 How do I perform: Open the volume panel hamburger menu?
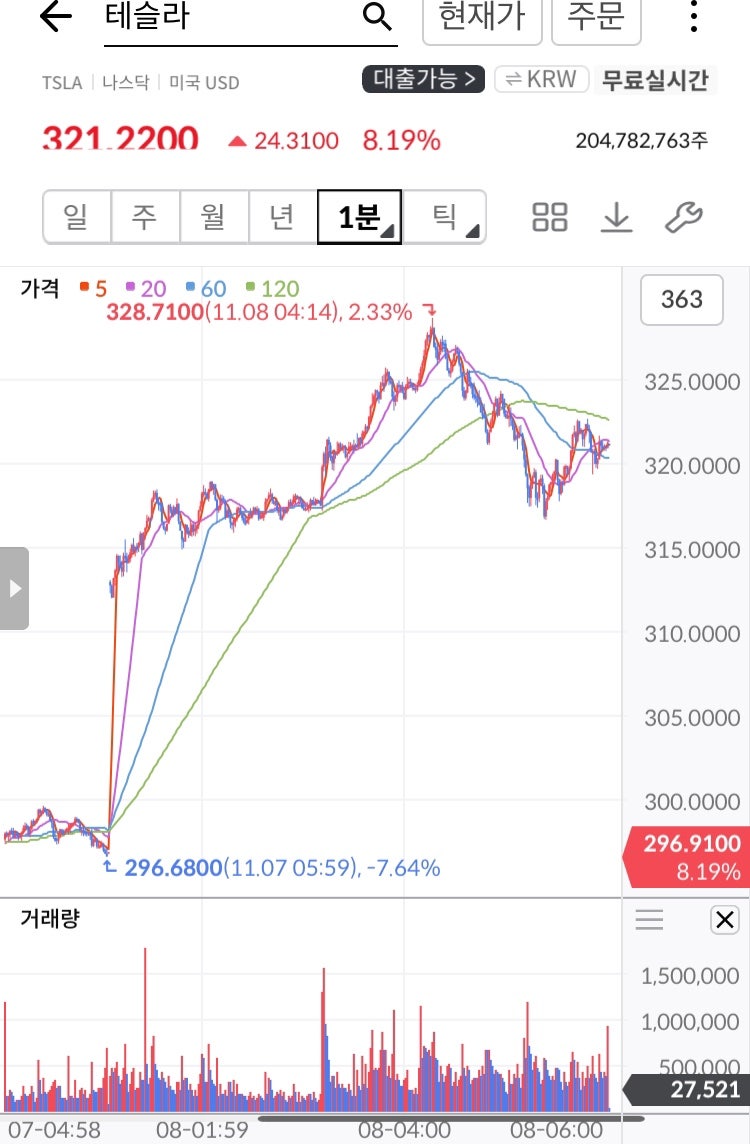649,919
